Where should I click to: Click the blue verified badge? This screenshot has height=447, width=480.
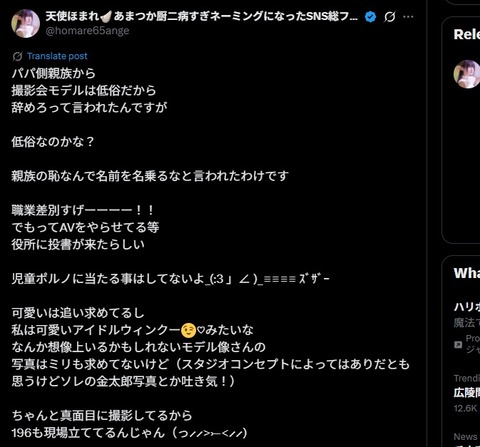370,17
